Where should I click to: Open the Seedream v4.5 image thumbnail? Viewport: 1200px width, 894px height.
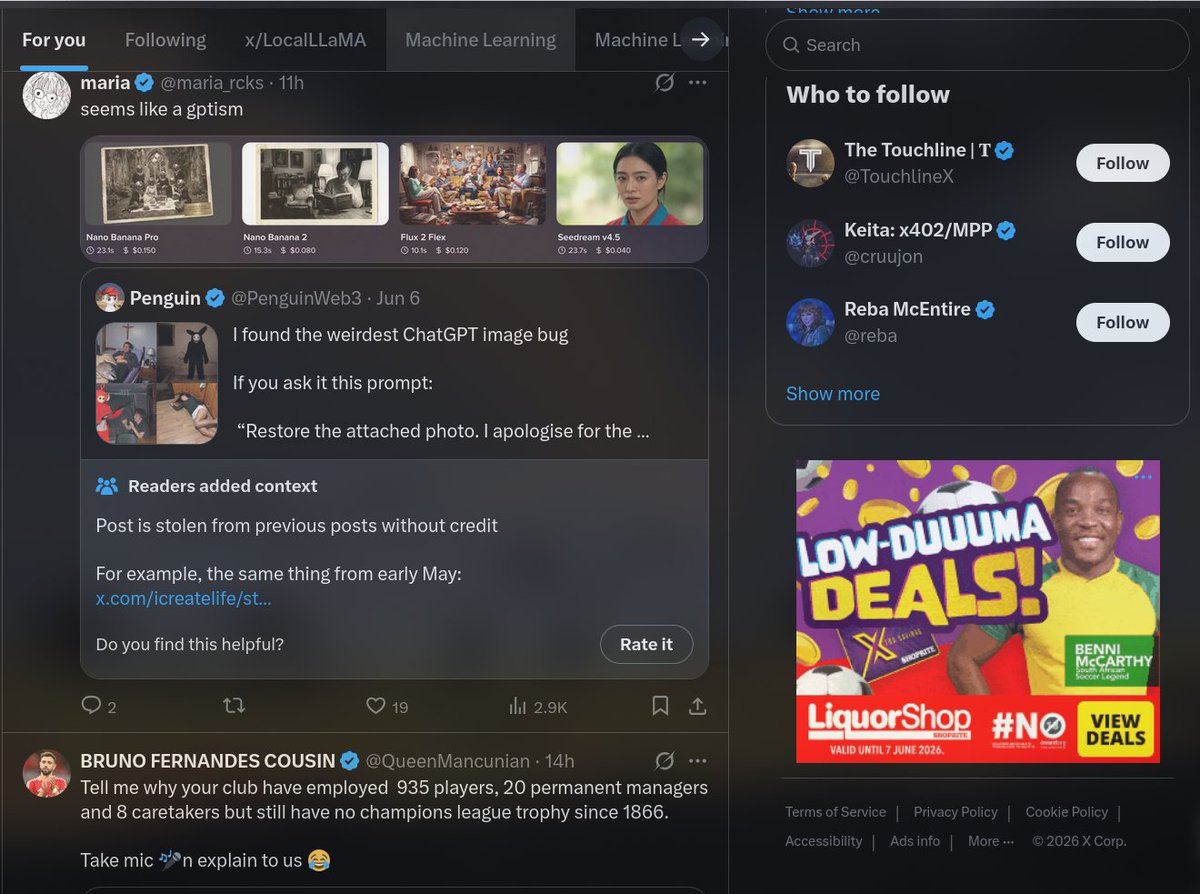click(629, 184)
